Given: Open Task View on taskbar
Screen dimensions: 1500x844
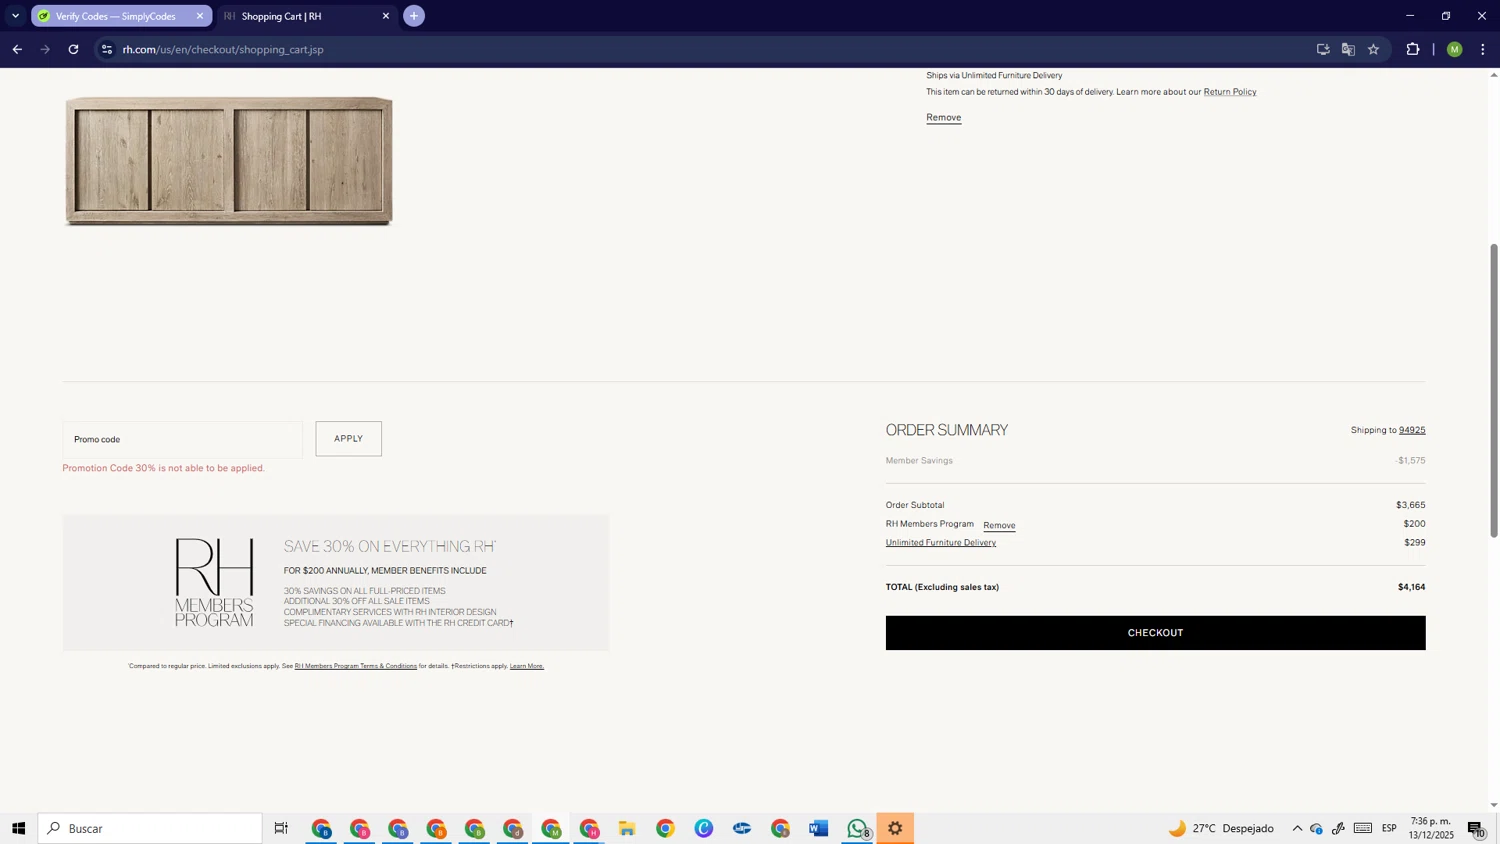Looking at the screenshot, I should click(282, 828).
